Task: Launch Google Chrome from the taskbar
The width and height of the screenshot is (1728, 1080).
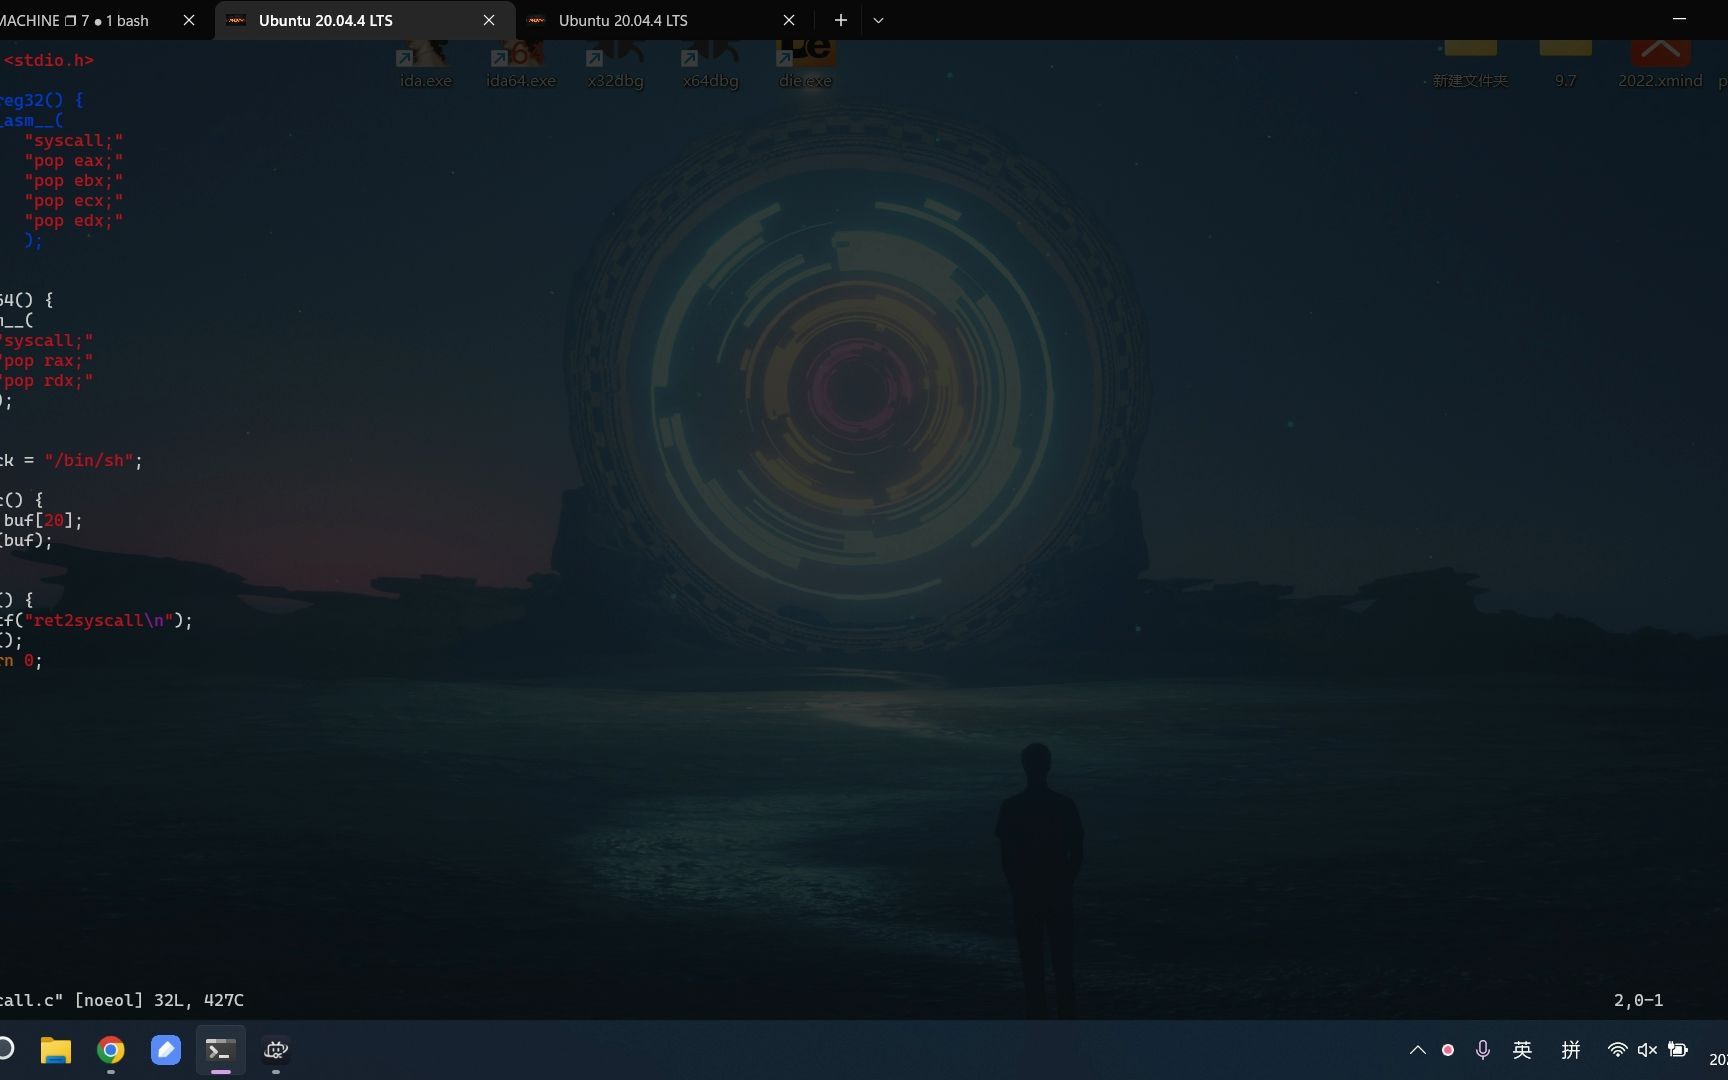Action: [x=111, y=1050]
